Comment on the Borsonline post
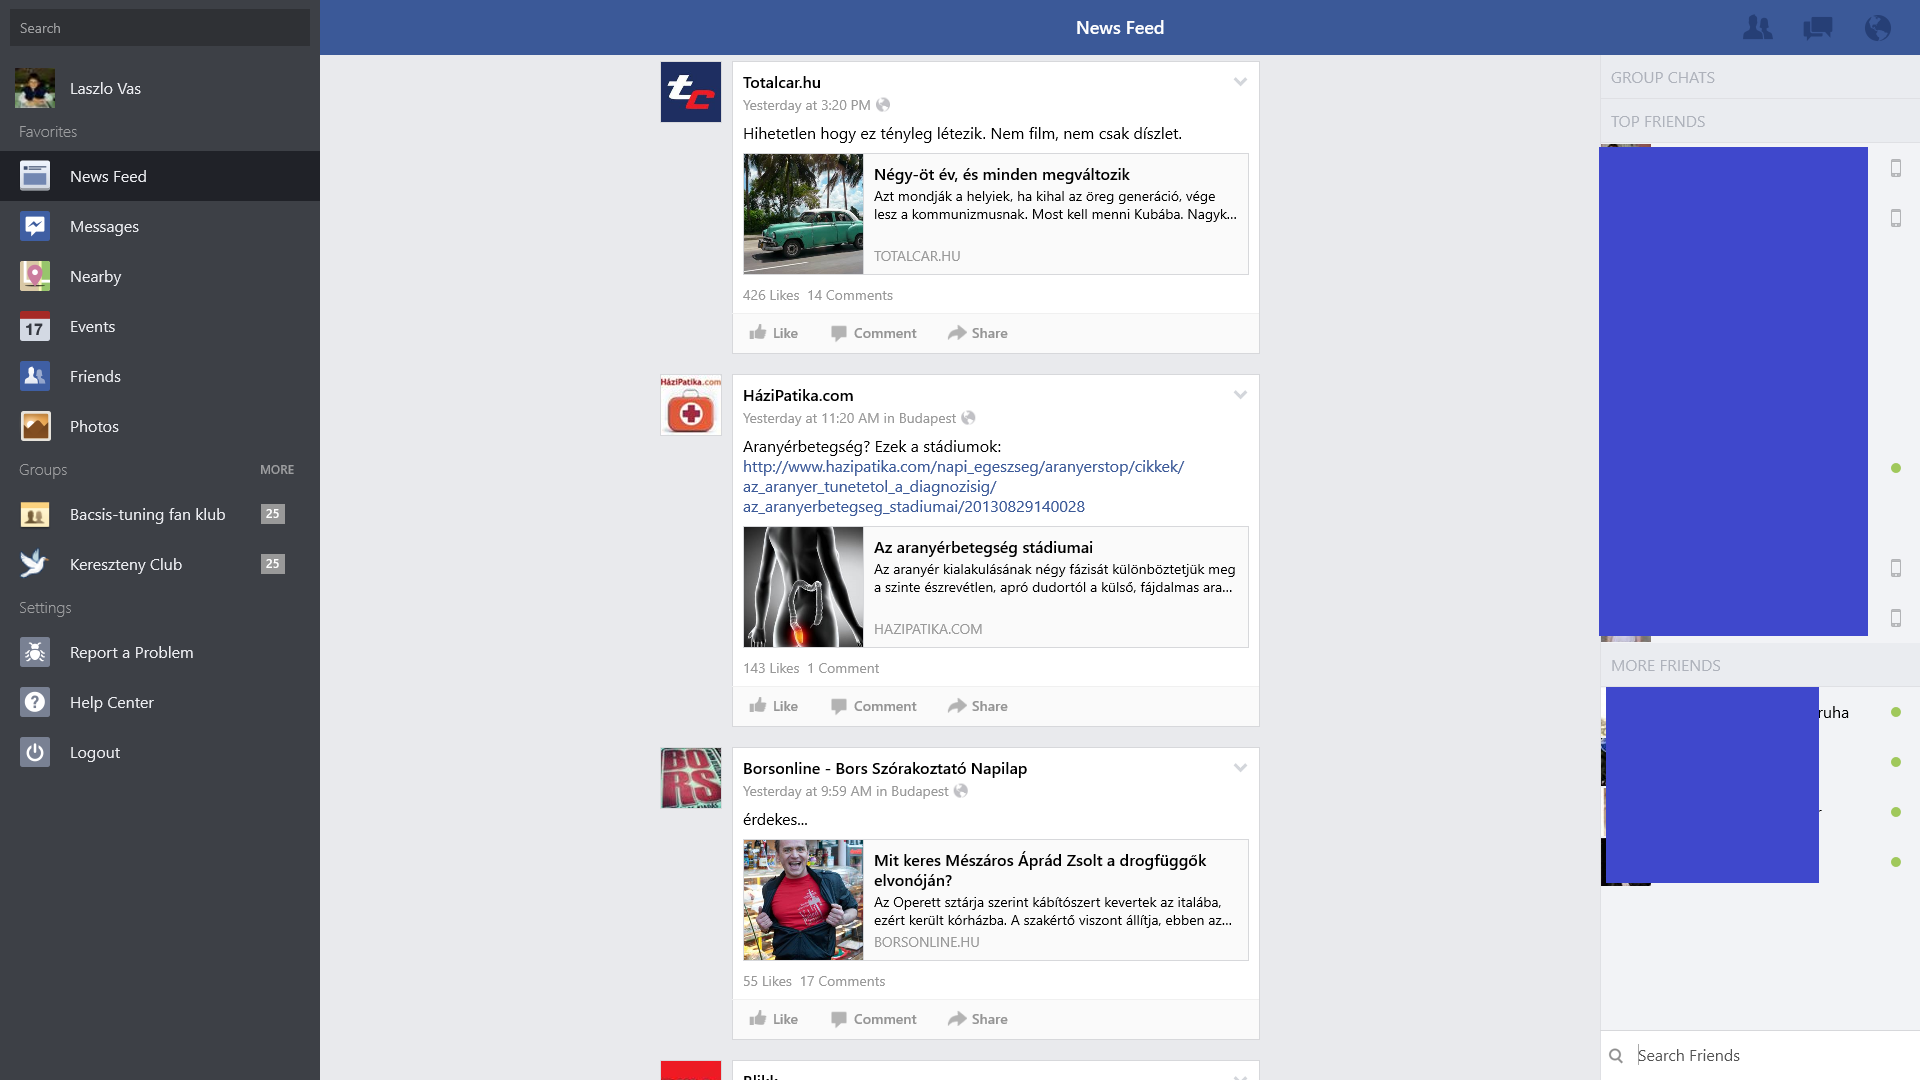Screen dimensions: 1920x1080 coord(873,1019)
